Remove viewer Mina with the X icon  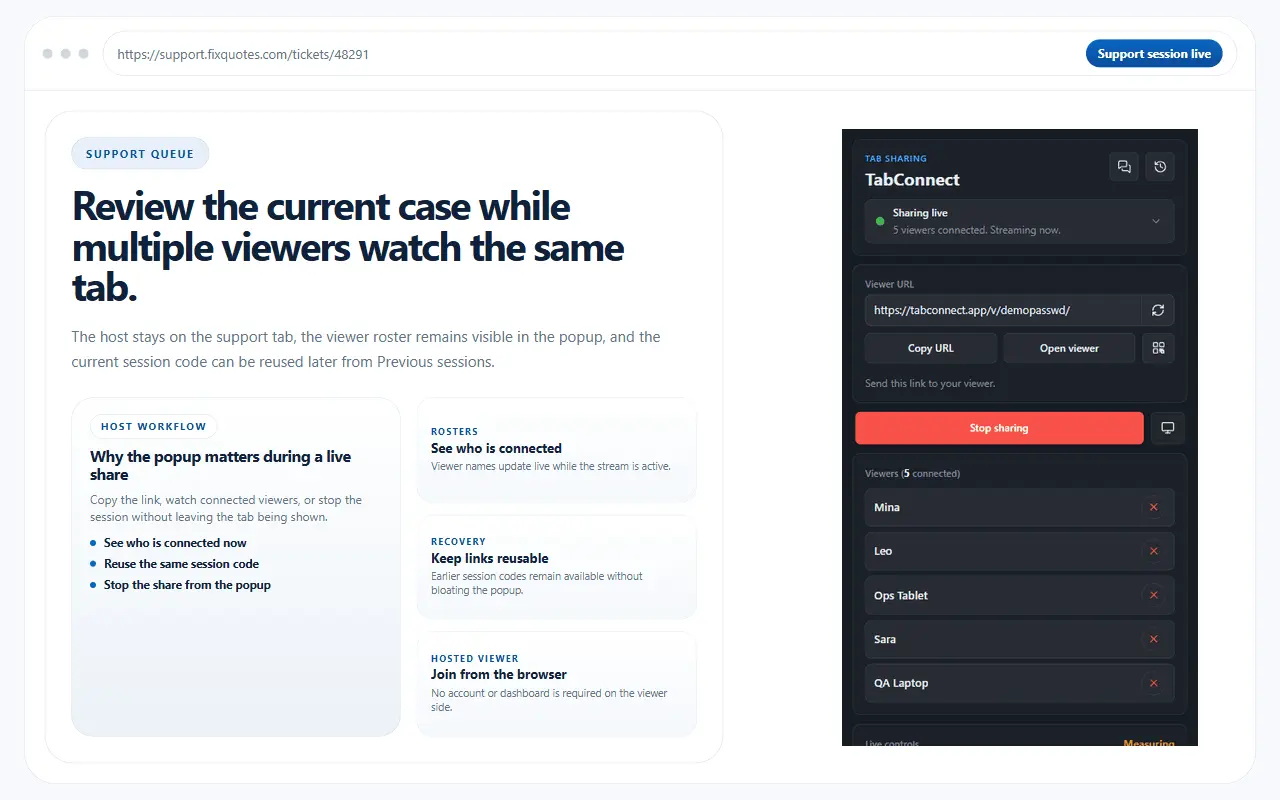[1154, 507]
